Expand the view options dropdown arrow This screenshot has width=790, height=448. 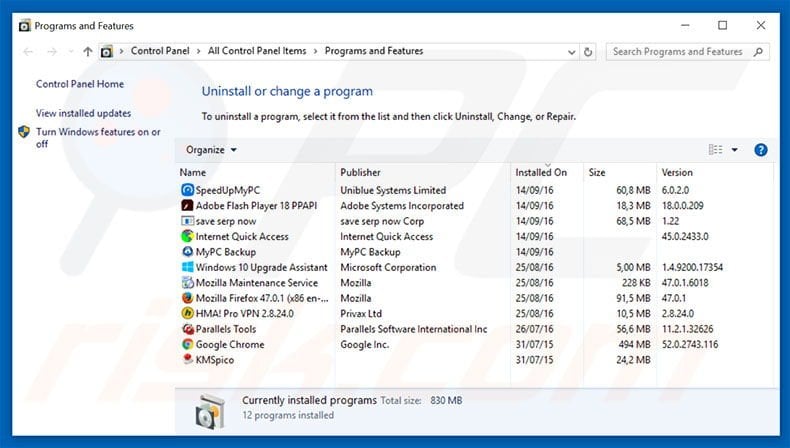click(x=735, y=150)
